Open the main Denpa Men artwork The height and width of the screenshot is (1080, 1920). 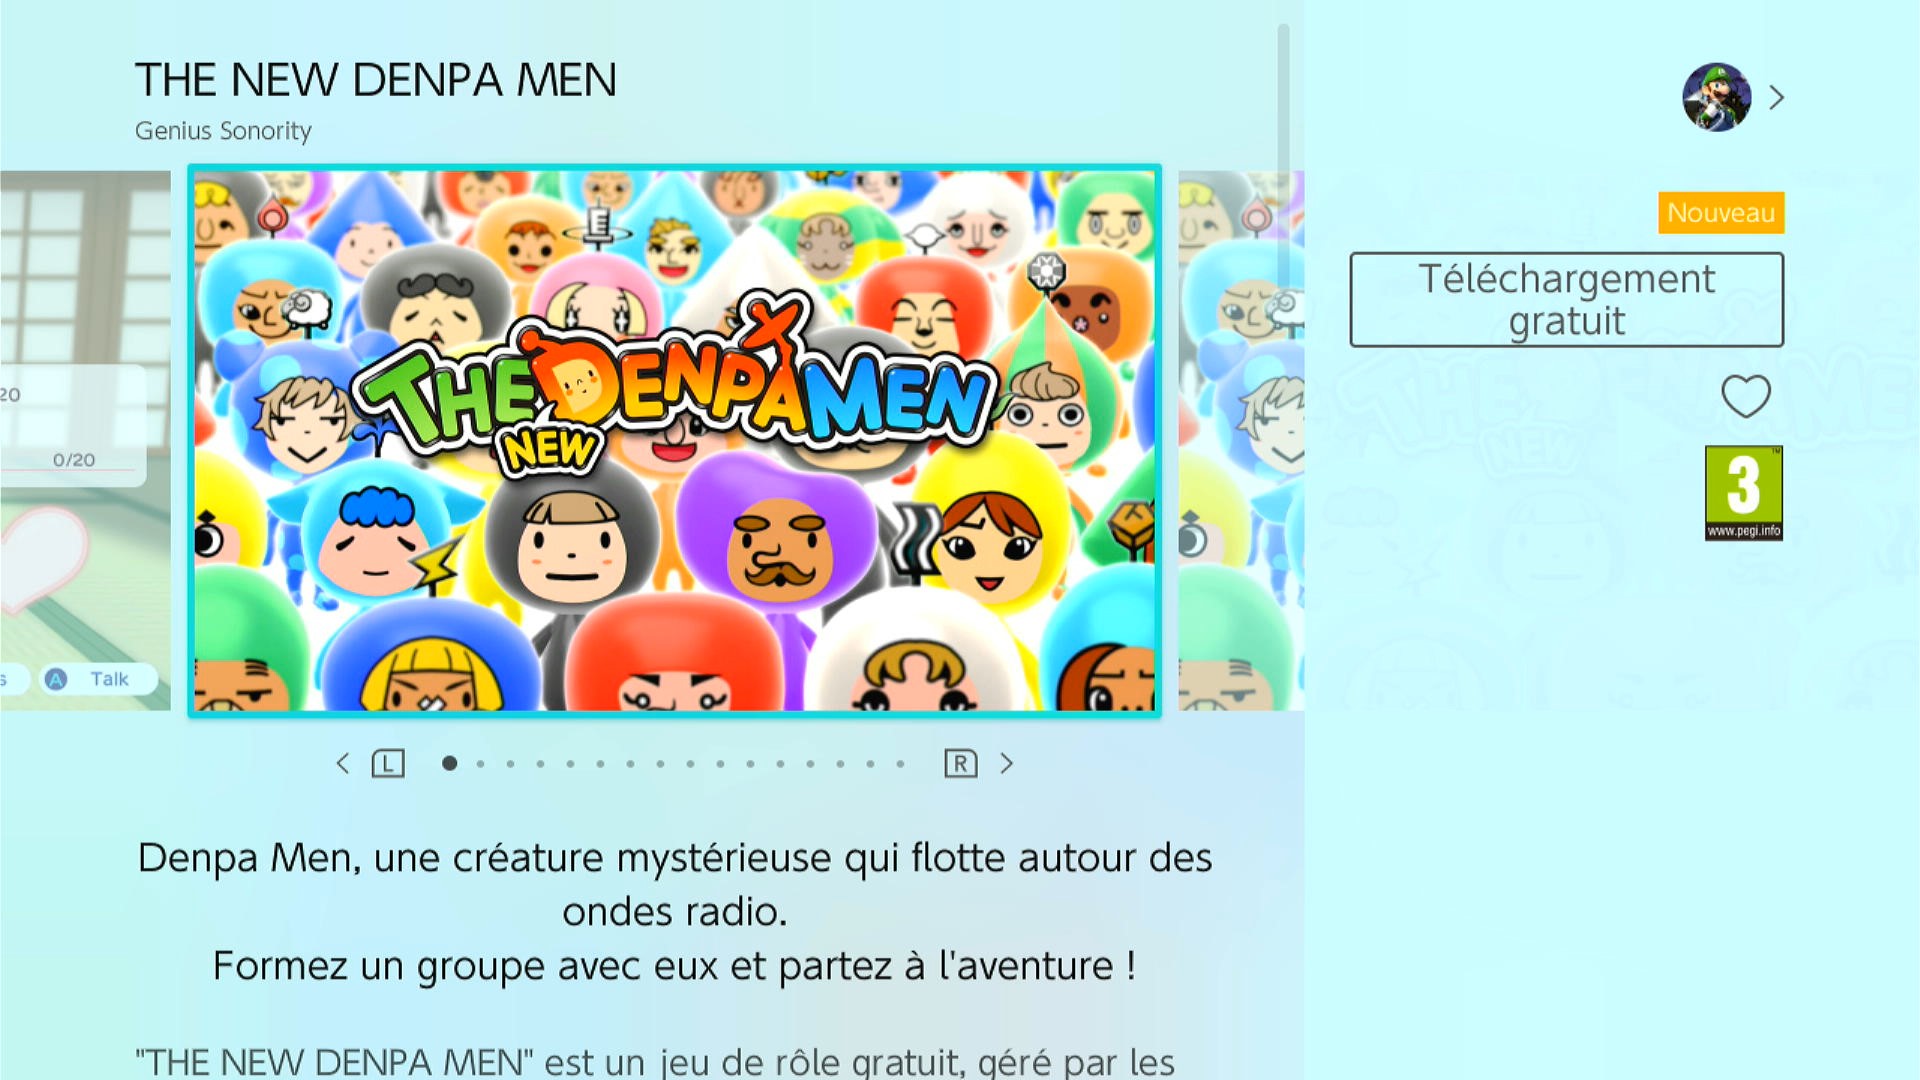point(674,441)
